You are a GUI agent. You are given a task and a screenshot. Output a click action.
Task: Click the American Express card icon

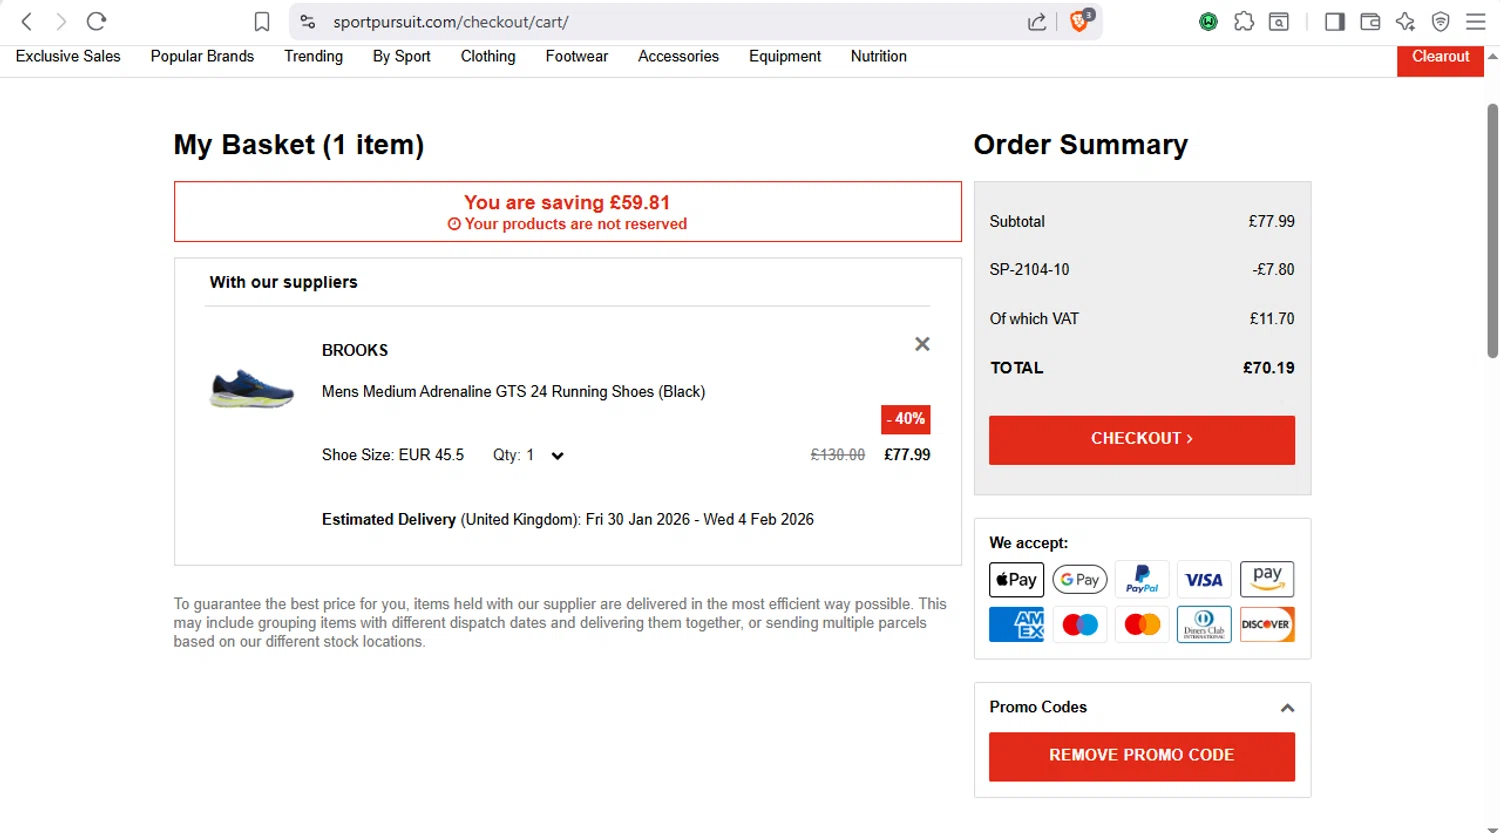pyautogui.click(x=1016, y=625)
